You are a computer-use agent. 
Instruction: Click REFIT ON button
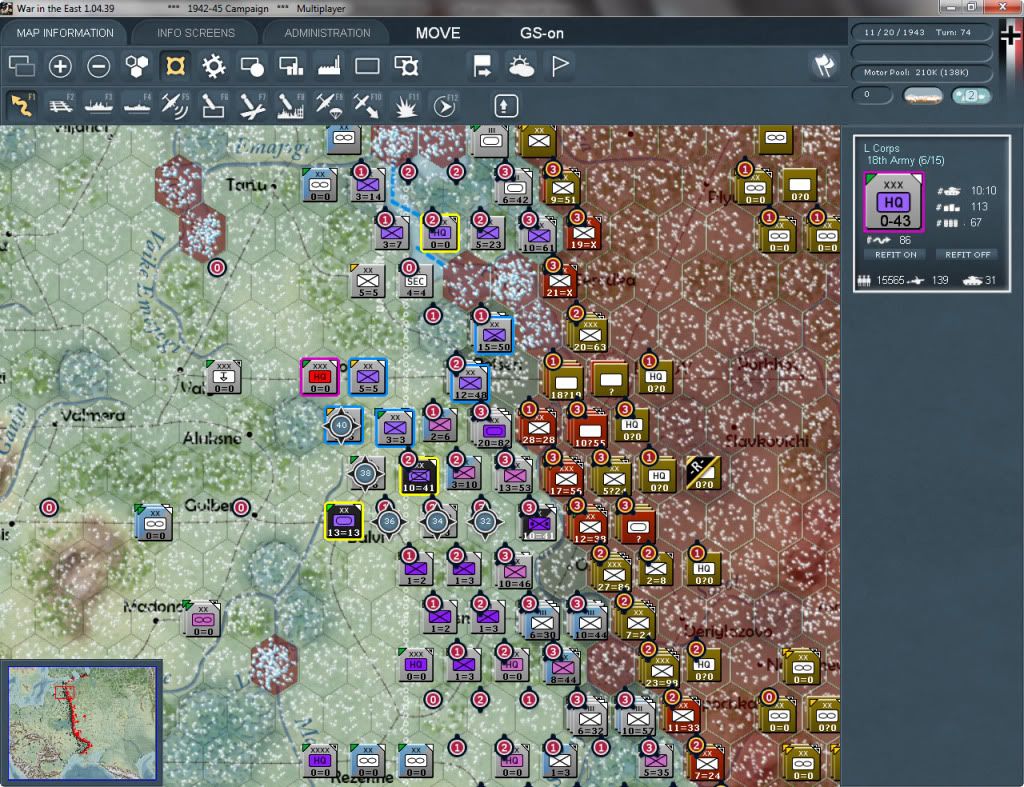coord(895,255)
